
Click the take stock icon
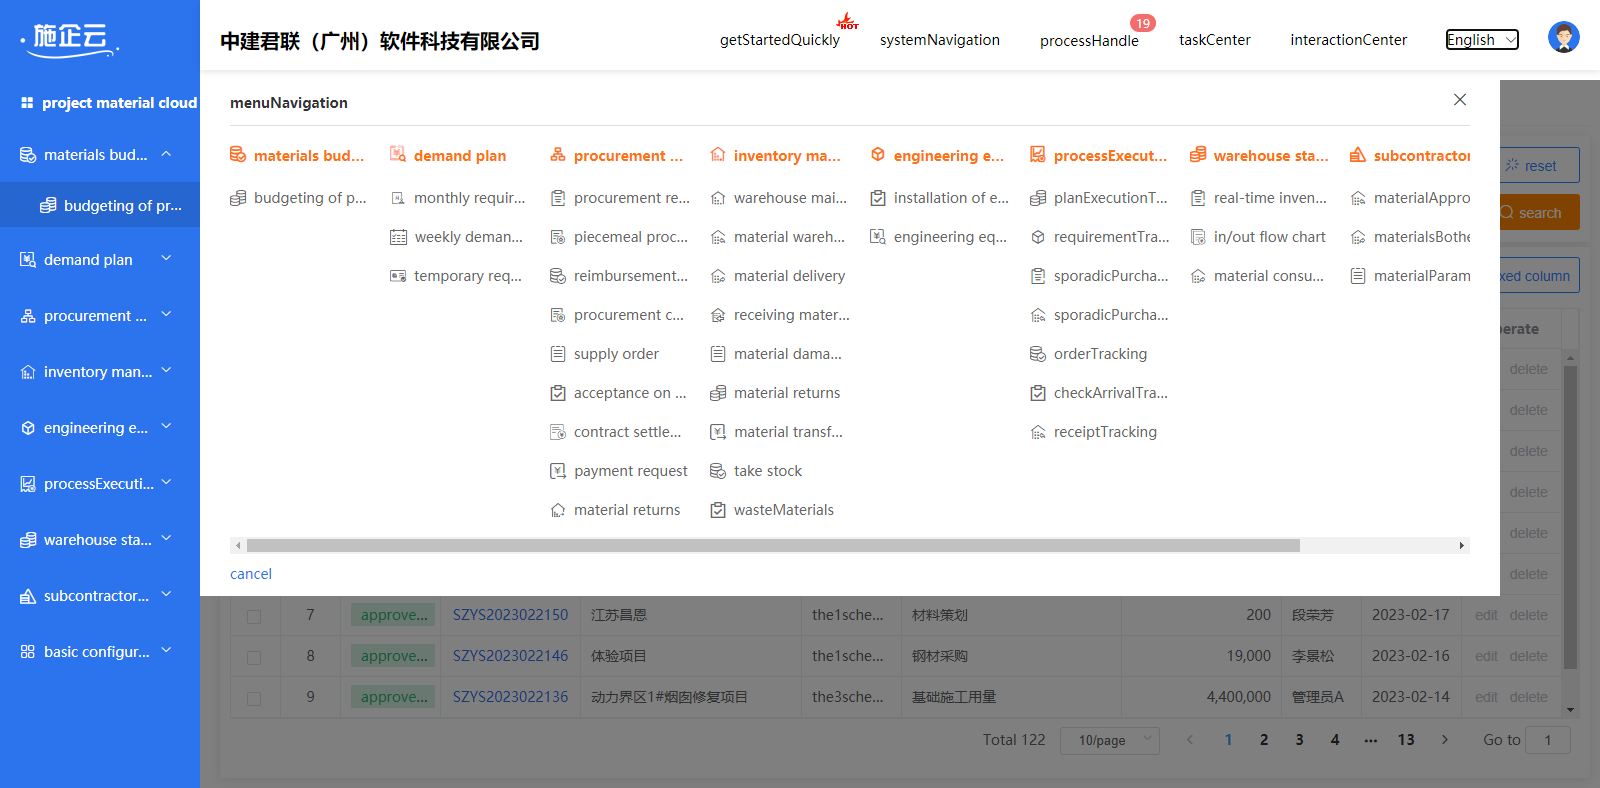[x=718, y=471]
